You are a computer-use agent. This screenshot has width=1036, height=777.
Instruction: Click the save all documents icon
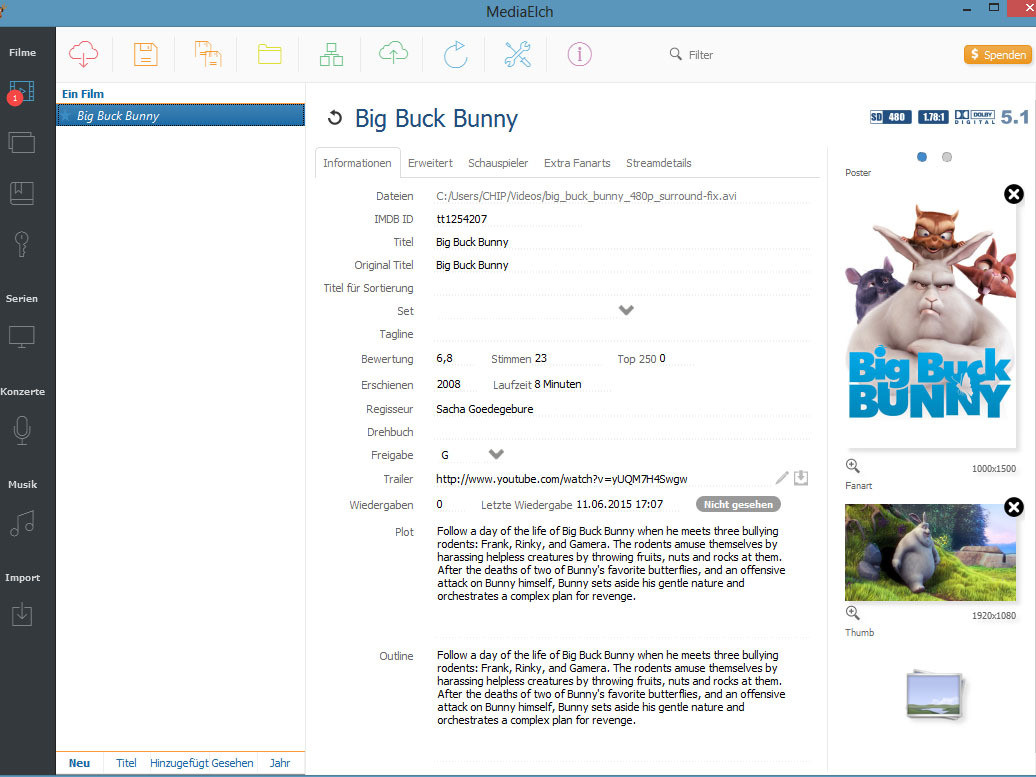pos(207,54)
